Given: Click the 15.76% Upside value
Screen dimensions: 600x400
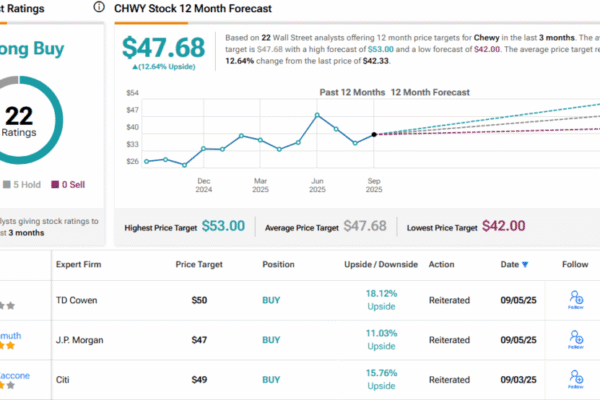Looking at the screenshot, I should click(x=382, y=379).
